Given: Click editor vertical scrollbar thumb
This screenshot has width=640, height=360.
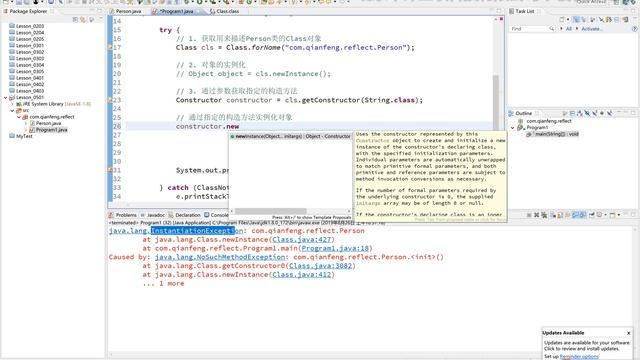Looking at the screenshot, I should (x=496, y=102).
